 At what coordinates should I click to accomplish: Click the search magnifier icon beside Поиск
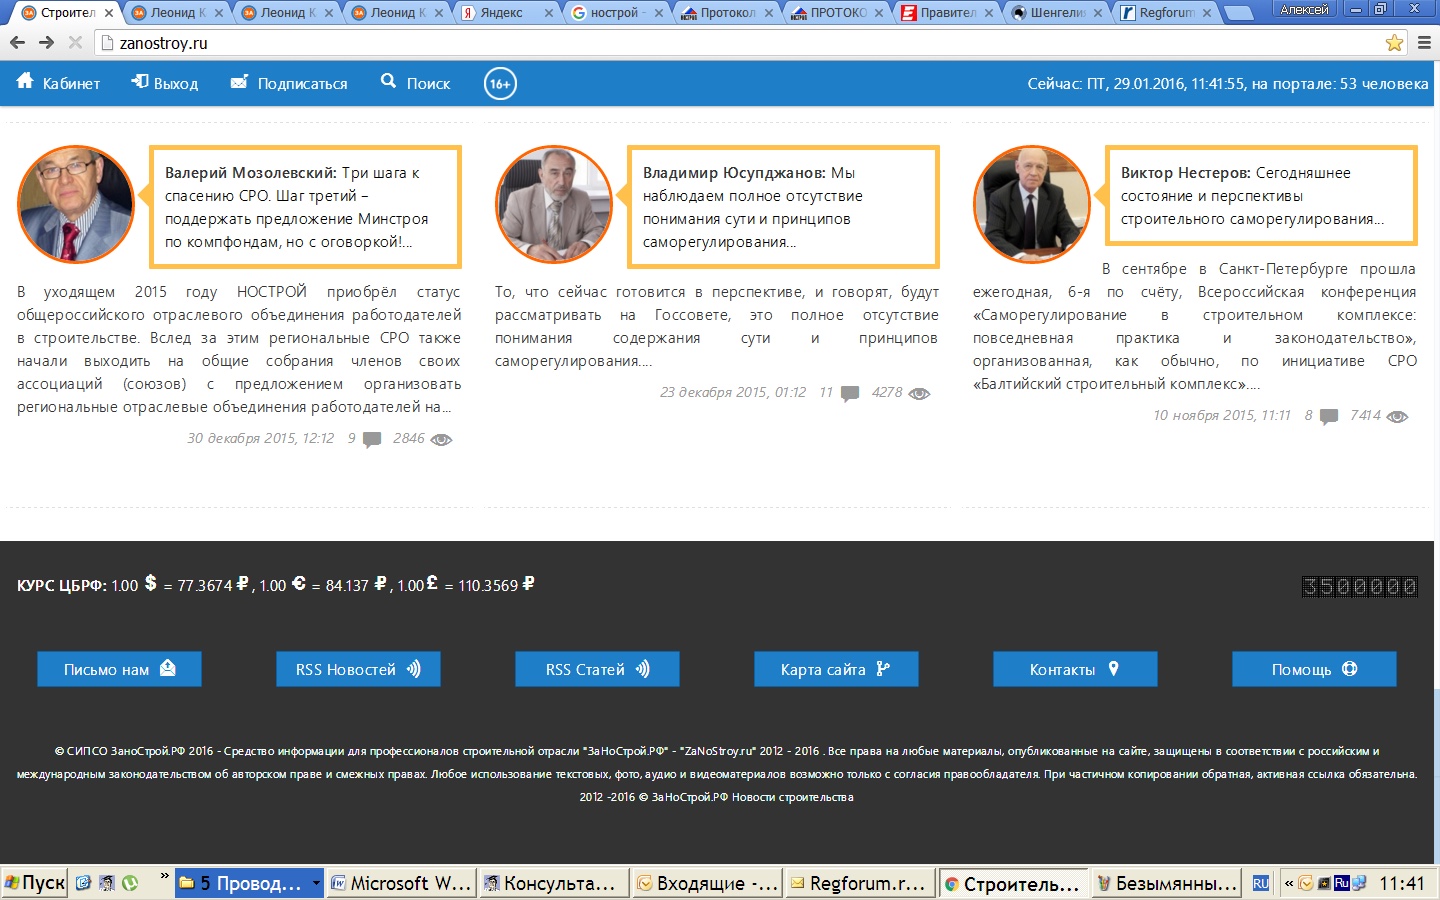(x=389, y=82)
